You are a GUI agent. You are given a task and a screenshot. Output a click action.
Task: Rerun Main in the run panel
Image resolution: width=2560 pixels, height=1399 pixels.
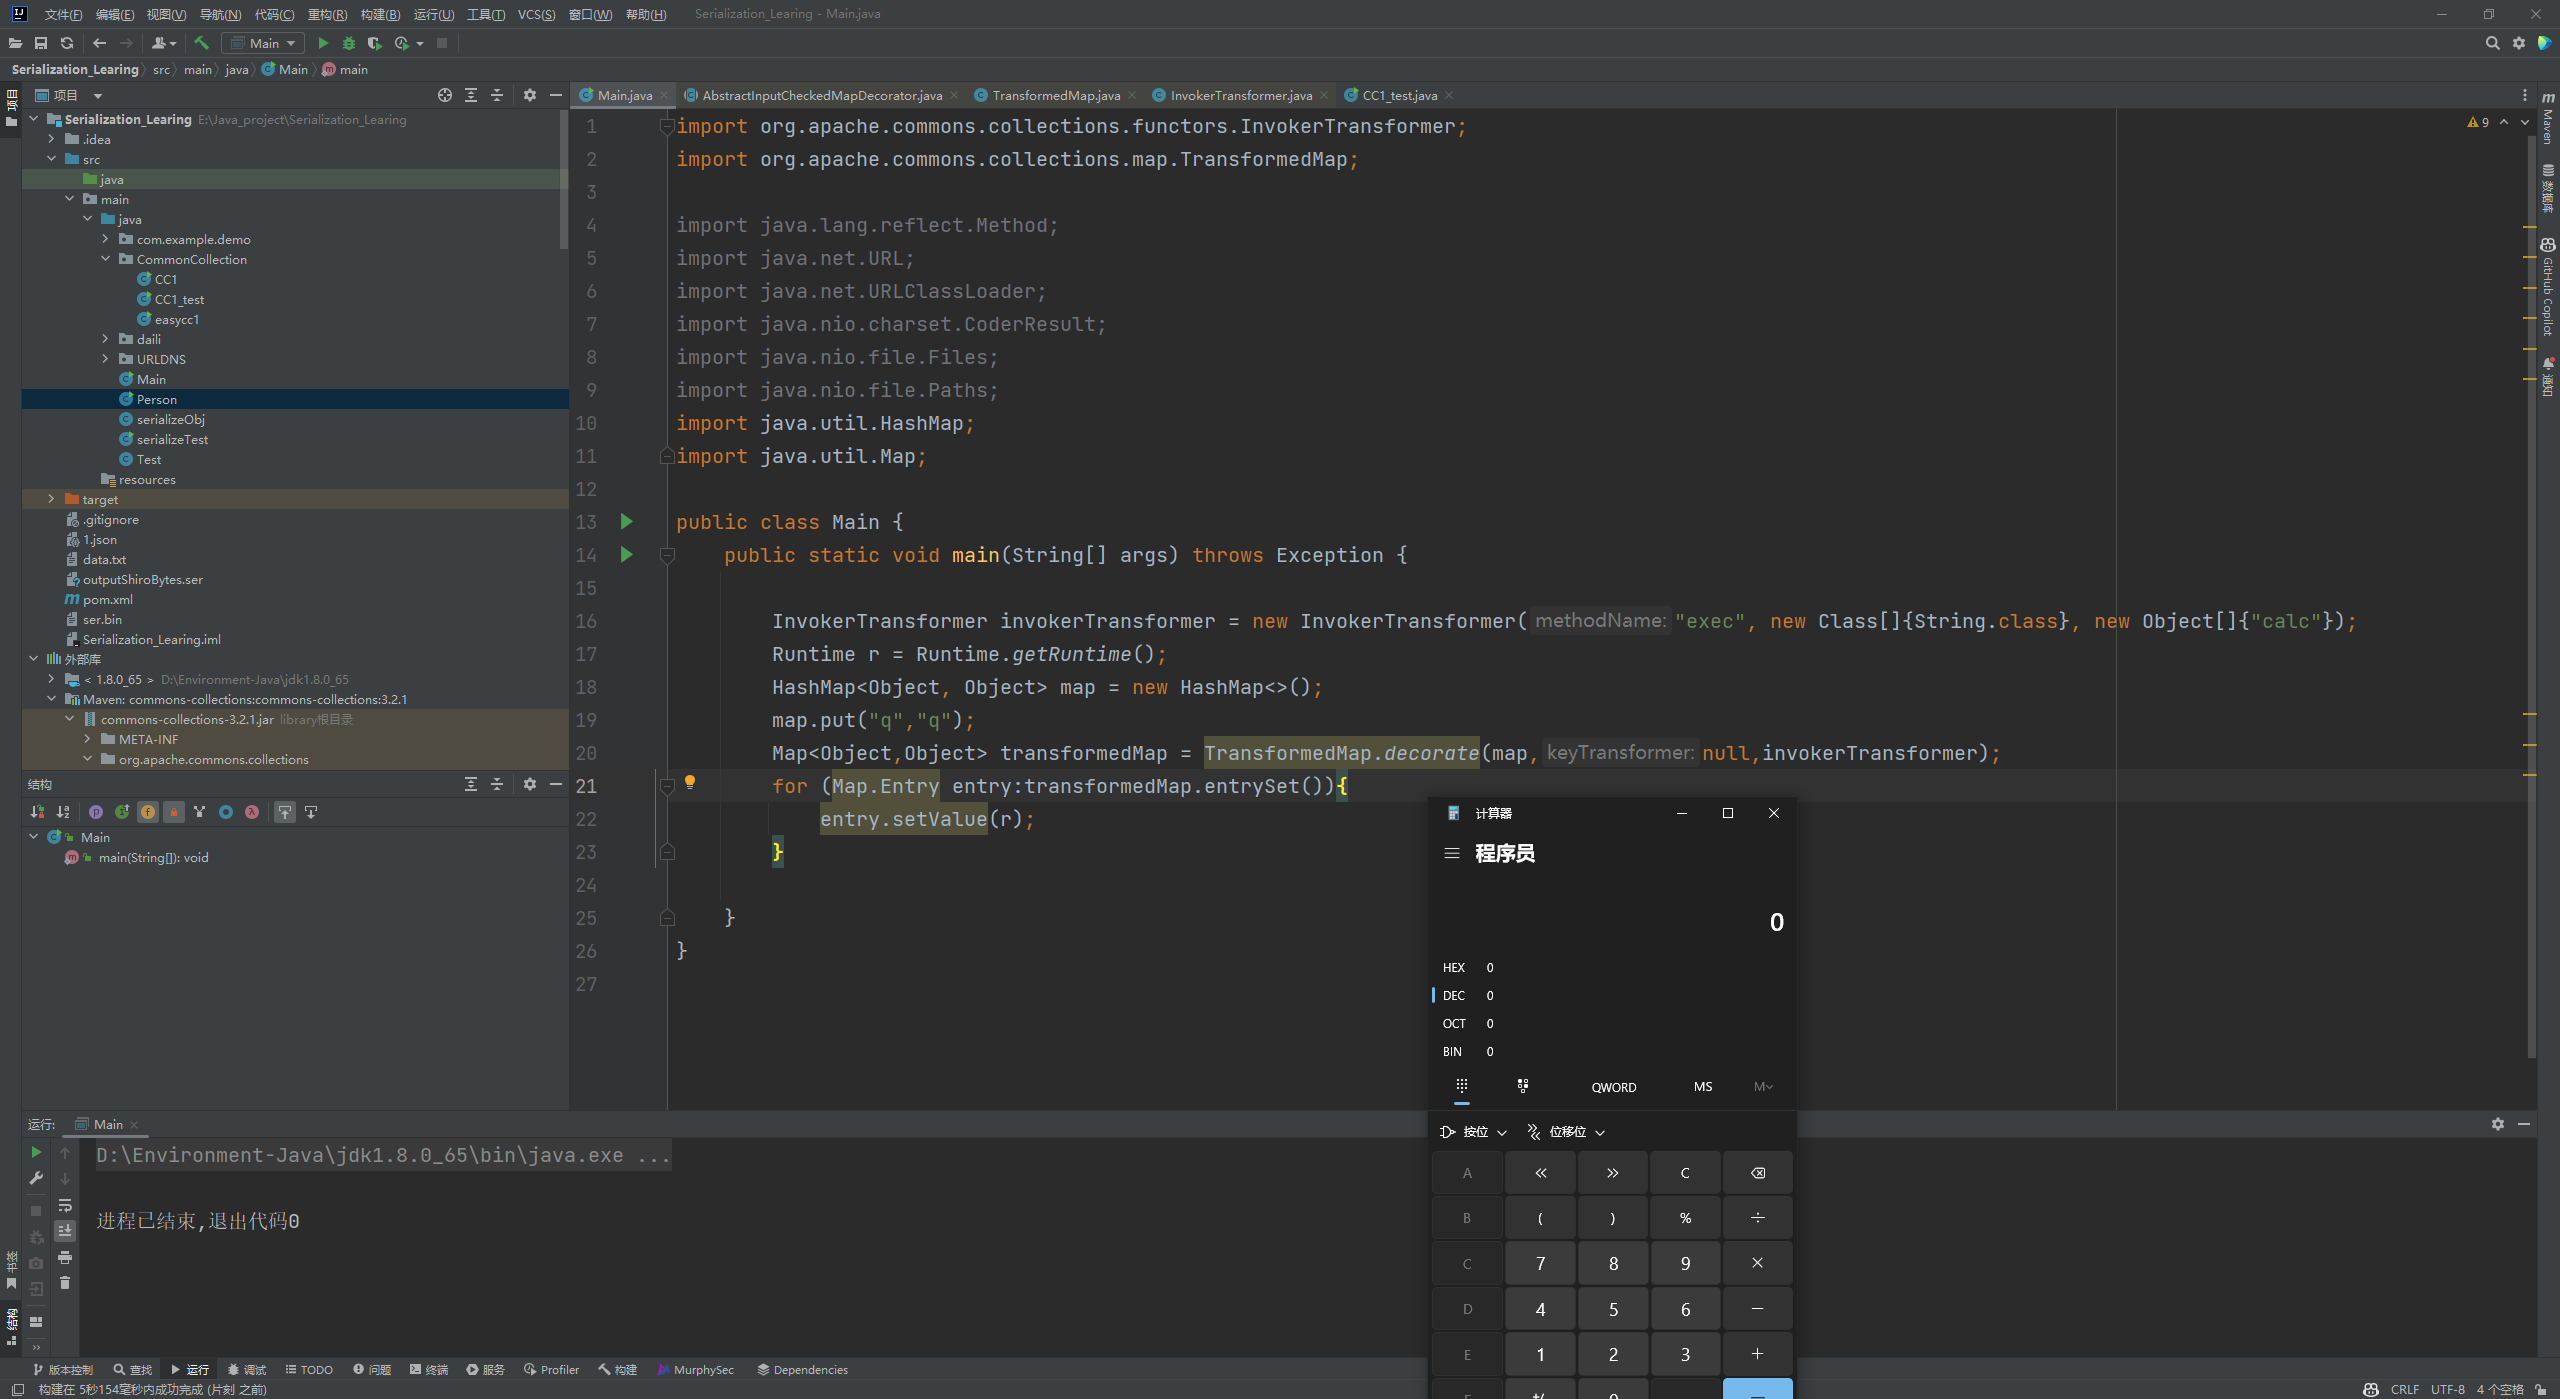click(x=36, y=1152)
